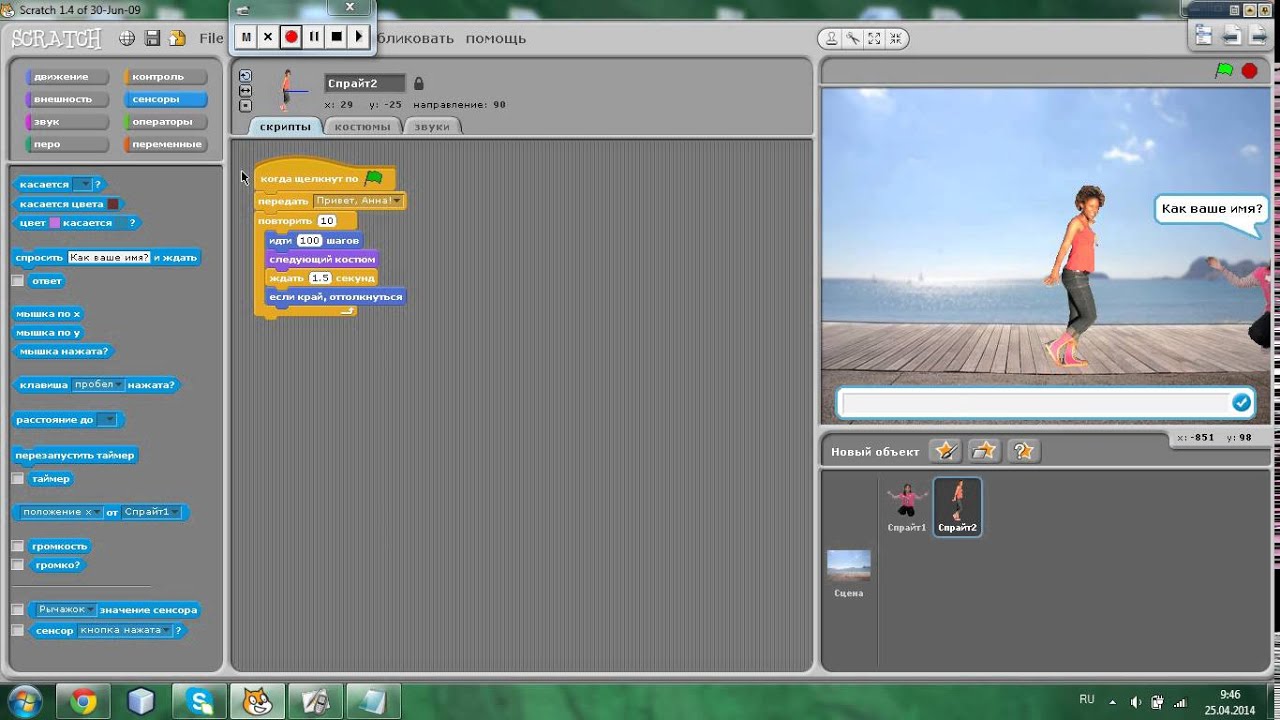This screenshot has height=720, width=1280.
Task: Select the 'Спрайт1' sprite thumbnail
Action: coord(907,507)
